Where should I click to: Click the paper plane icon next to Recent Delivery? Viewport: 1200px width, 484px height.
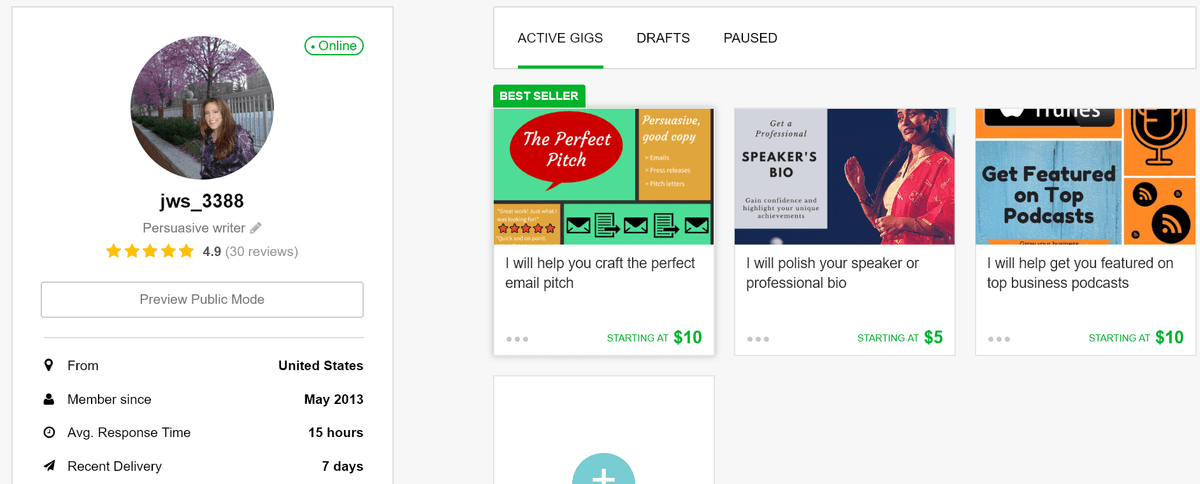[48, 466]
